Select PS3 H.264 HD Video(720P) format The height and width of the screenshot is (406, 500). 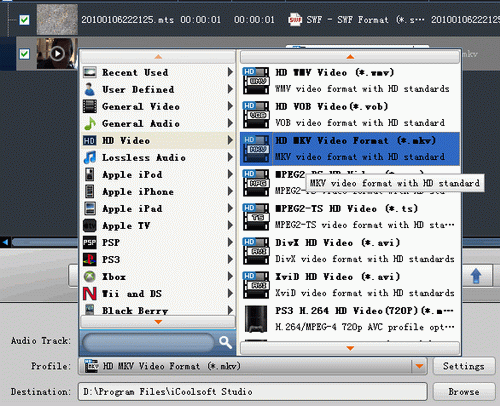pyautogui.click(x=350, y=319)
